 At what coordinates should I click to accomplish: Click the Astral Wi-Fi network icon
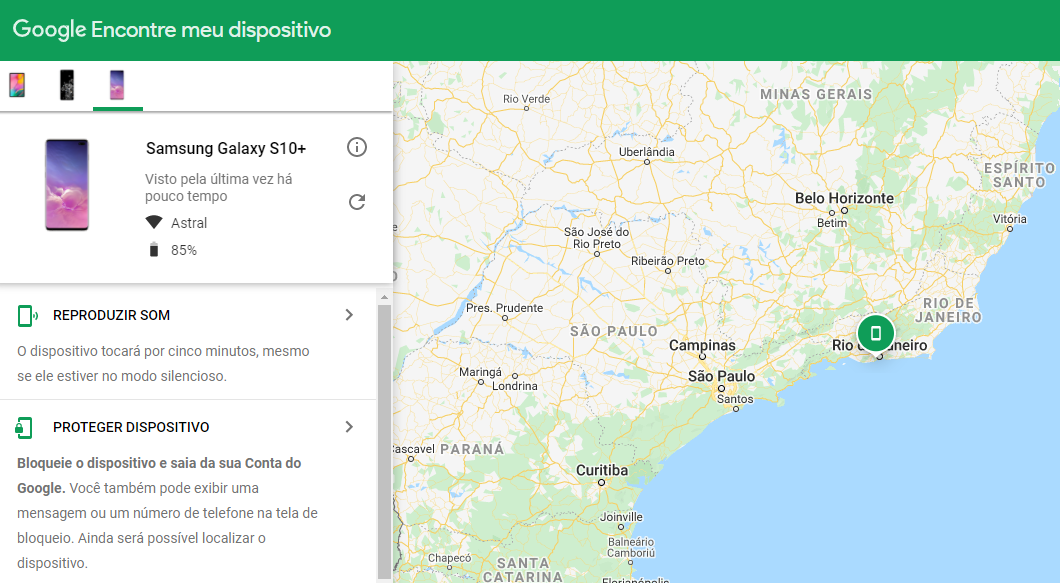pyautogui.click(x=153, y=222)
